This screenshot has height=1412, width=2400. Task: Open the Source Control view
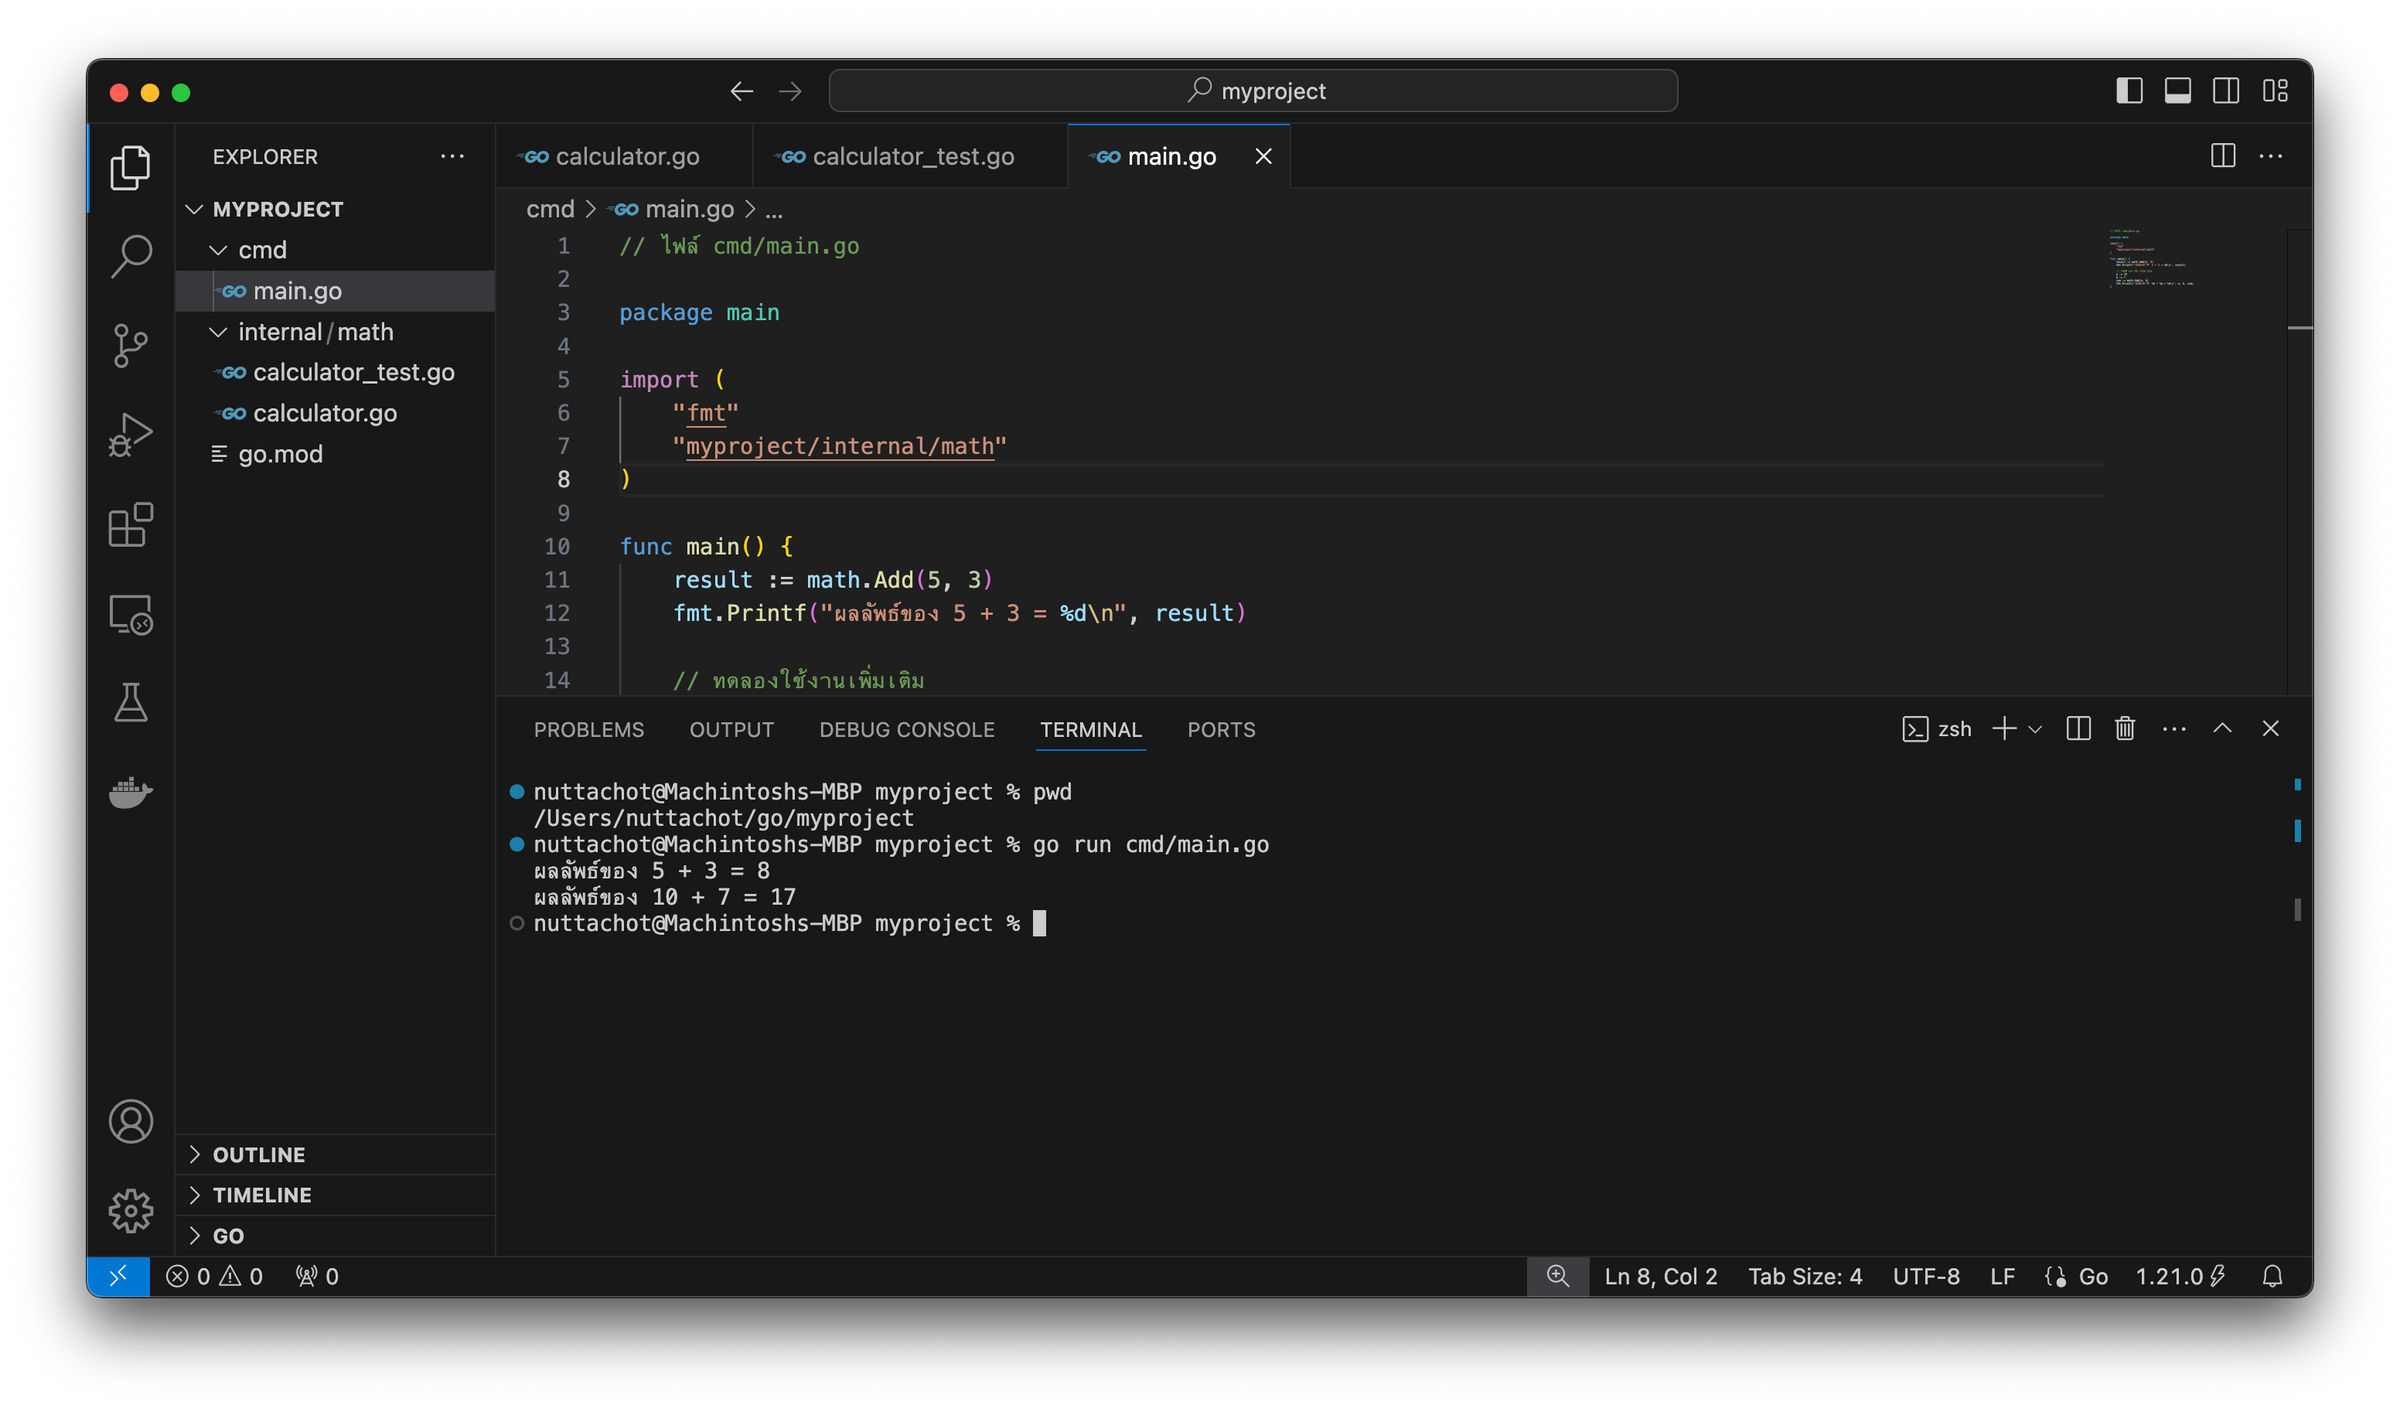click(130, 345)
